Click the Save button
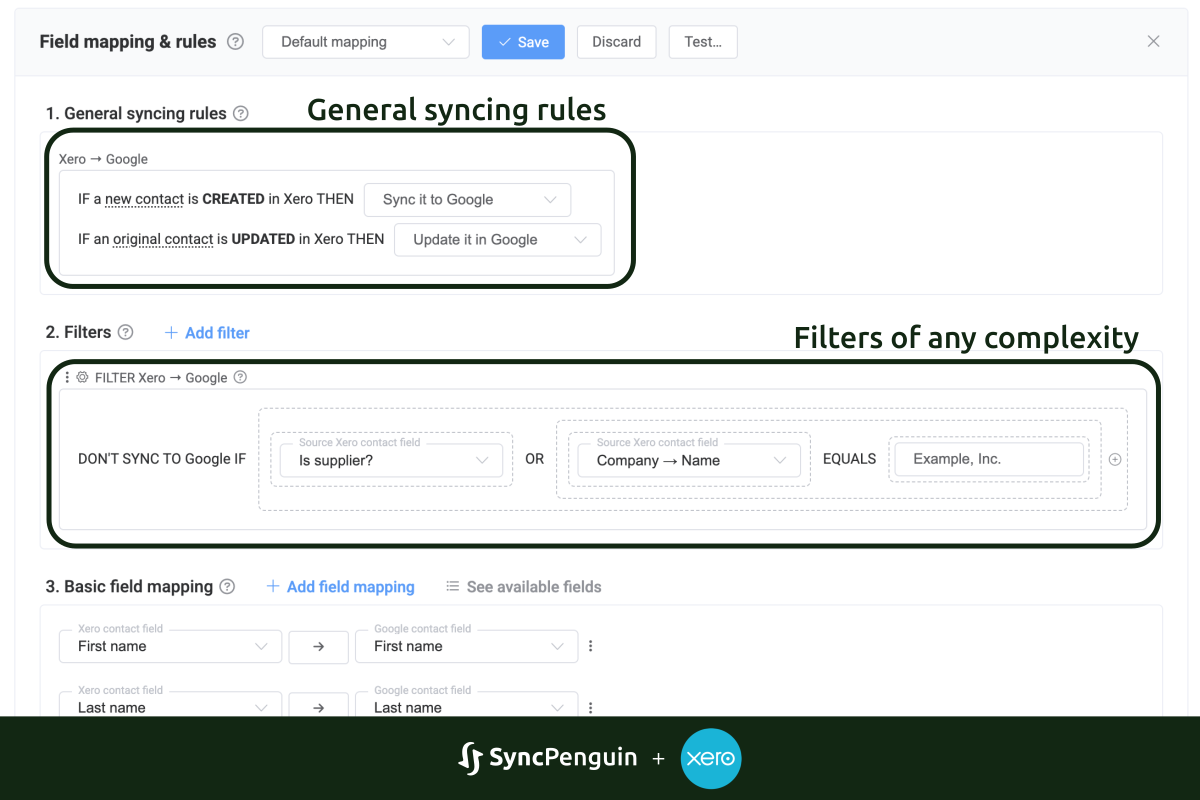This screenshot has height=800, width=1200. [523, 42]
